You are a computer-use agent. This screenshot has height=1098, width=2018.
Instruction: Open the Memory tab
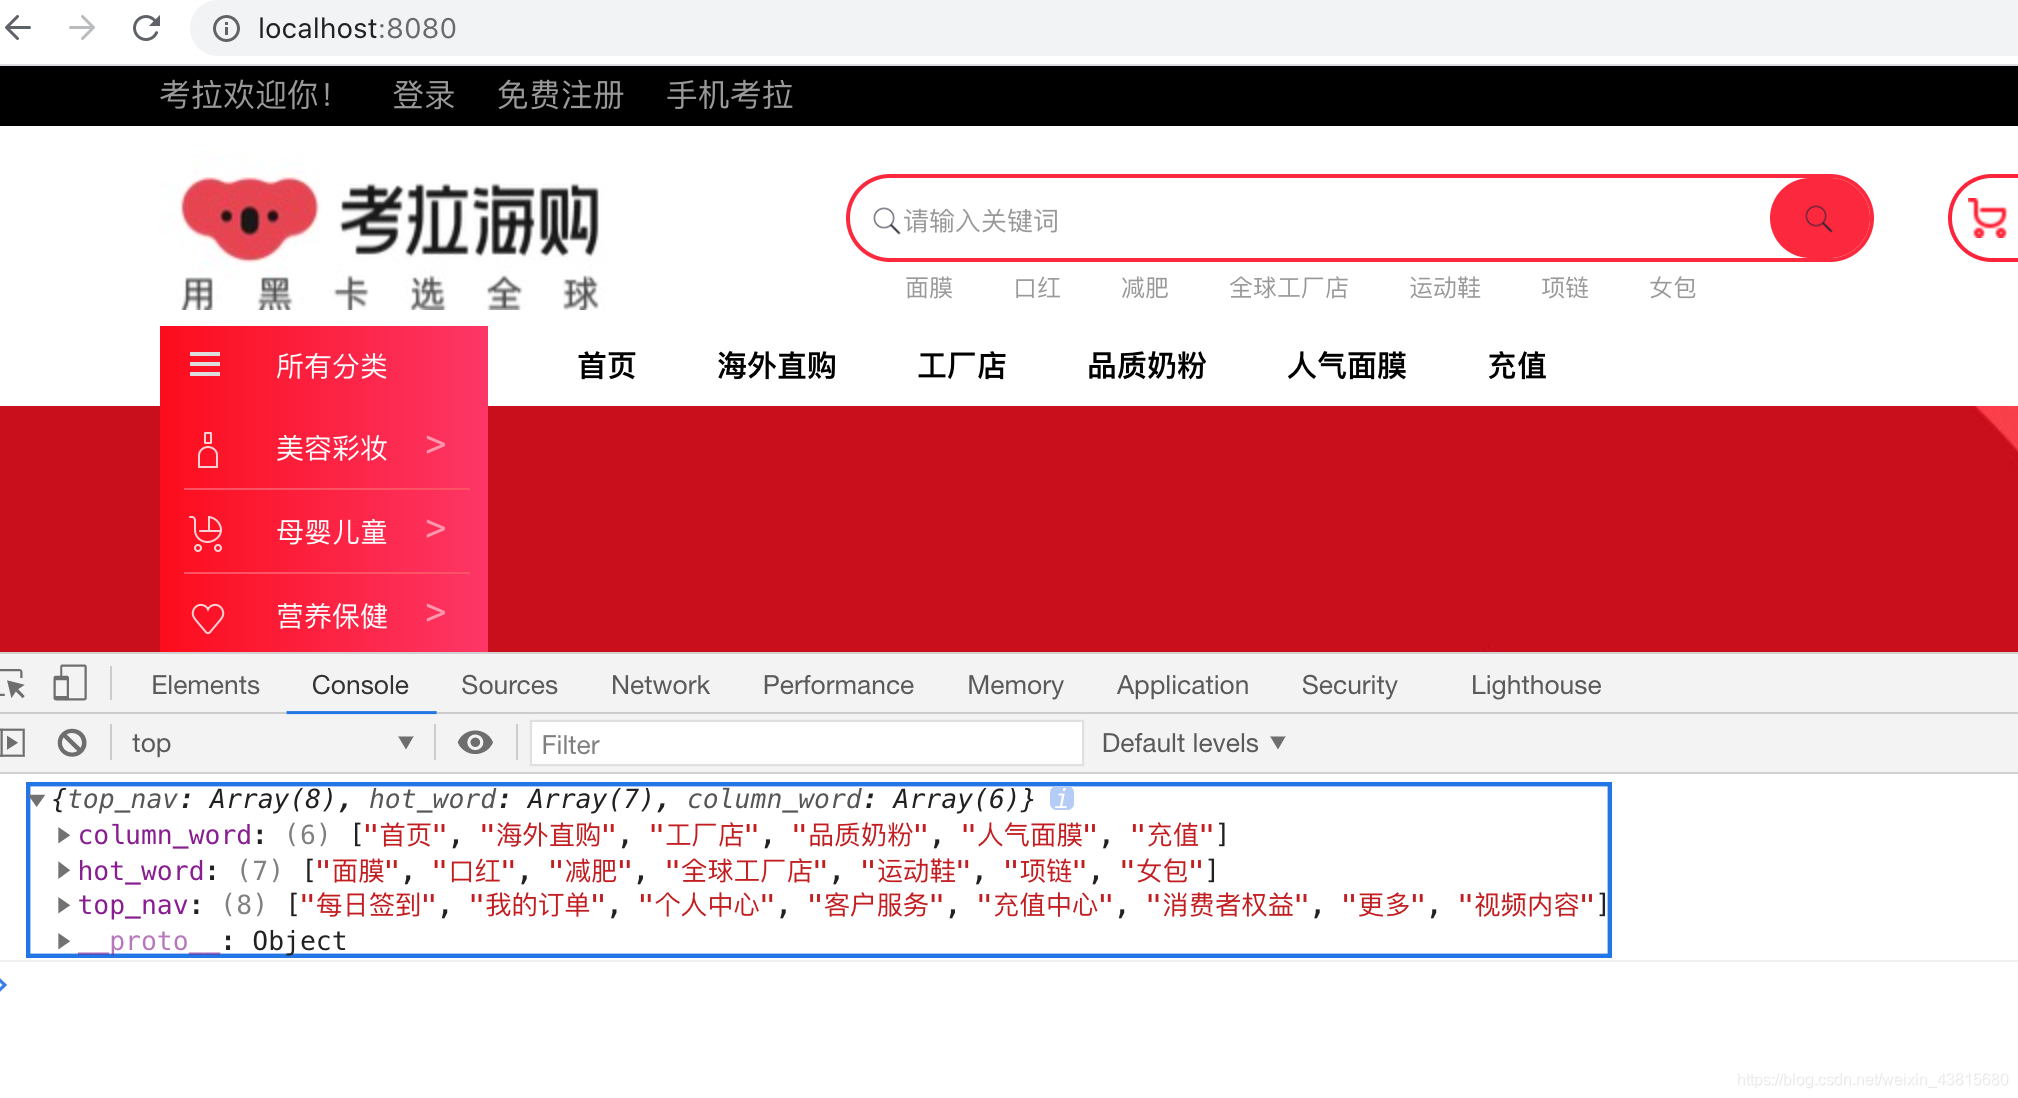tap(1015, 685)
